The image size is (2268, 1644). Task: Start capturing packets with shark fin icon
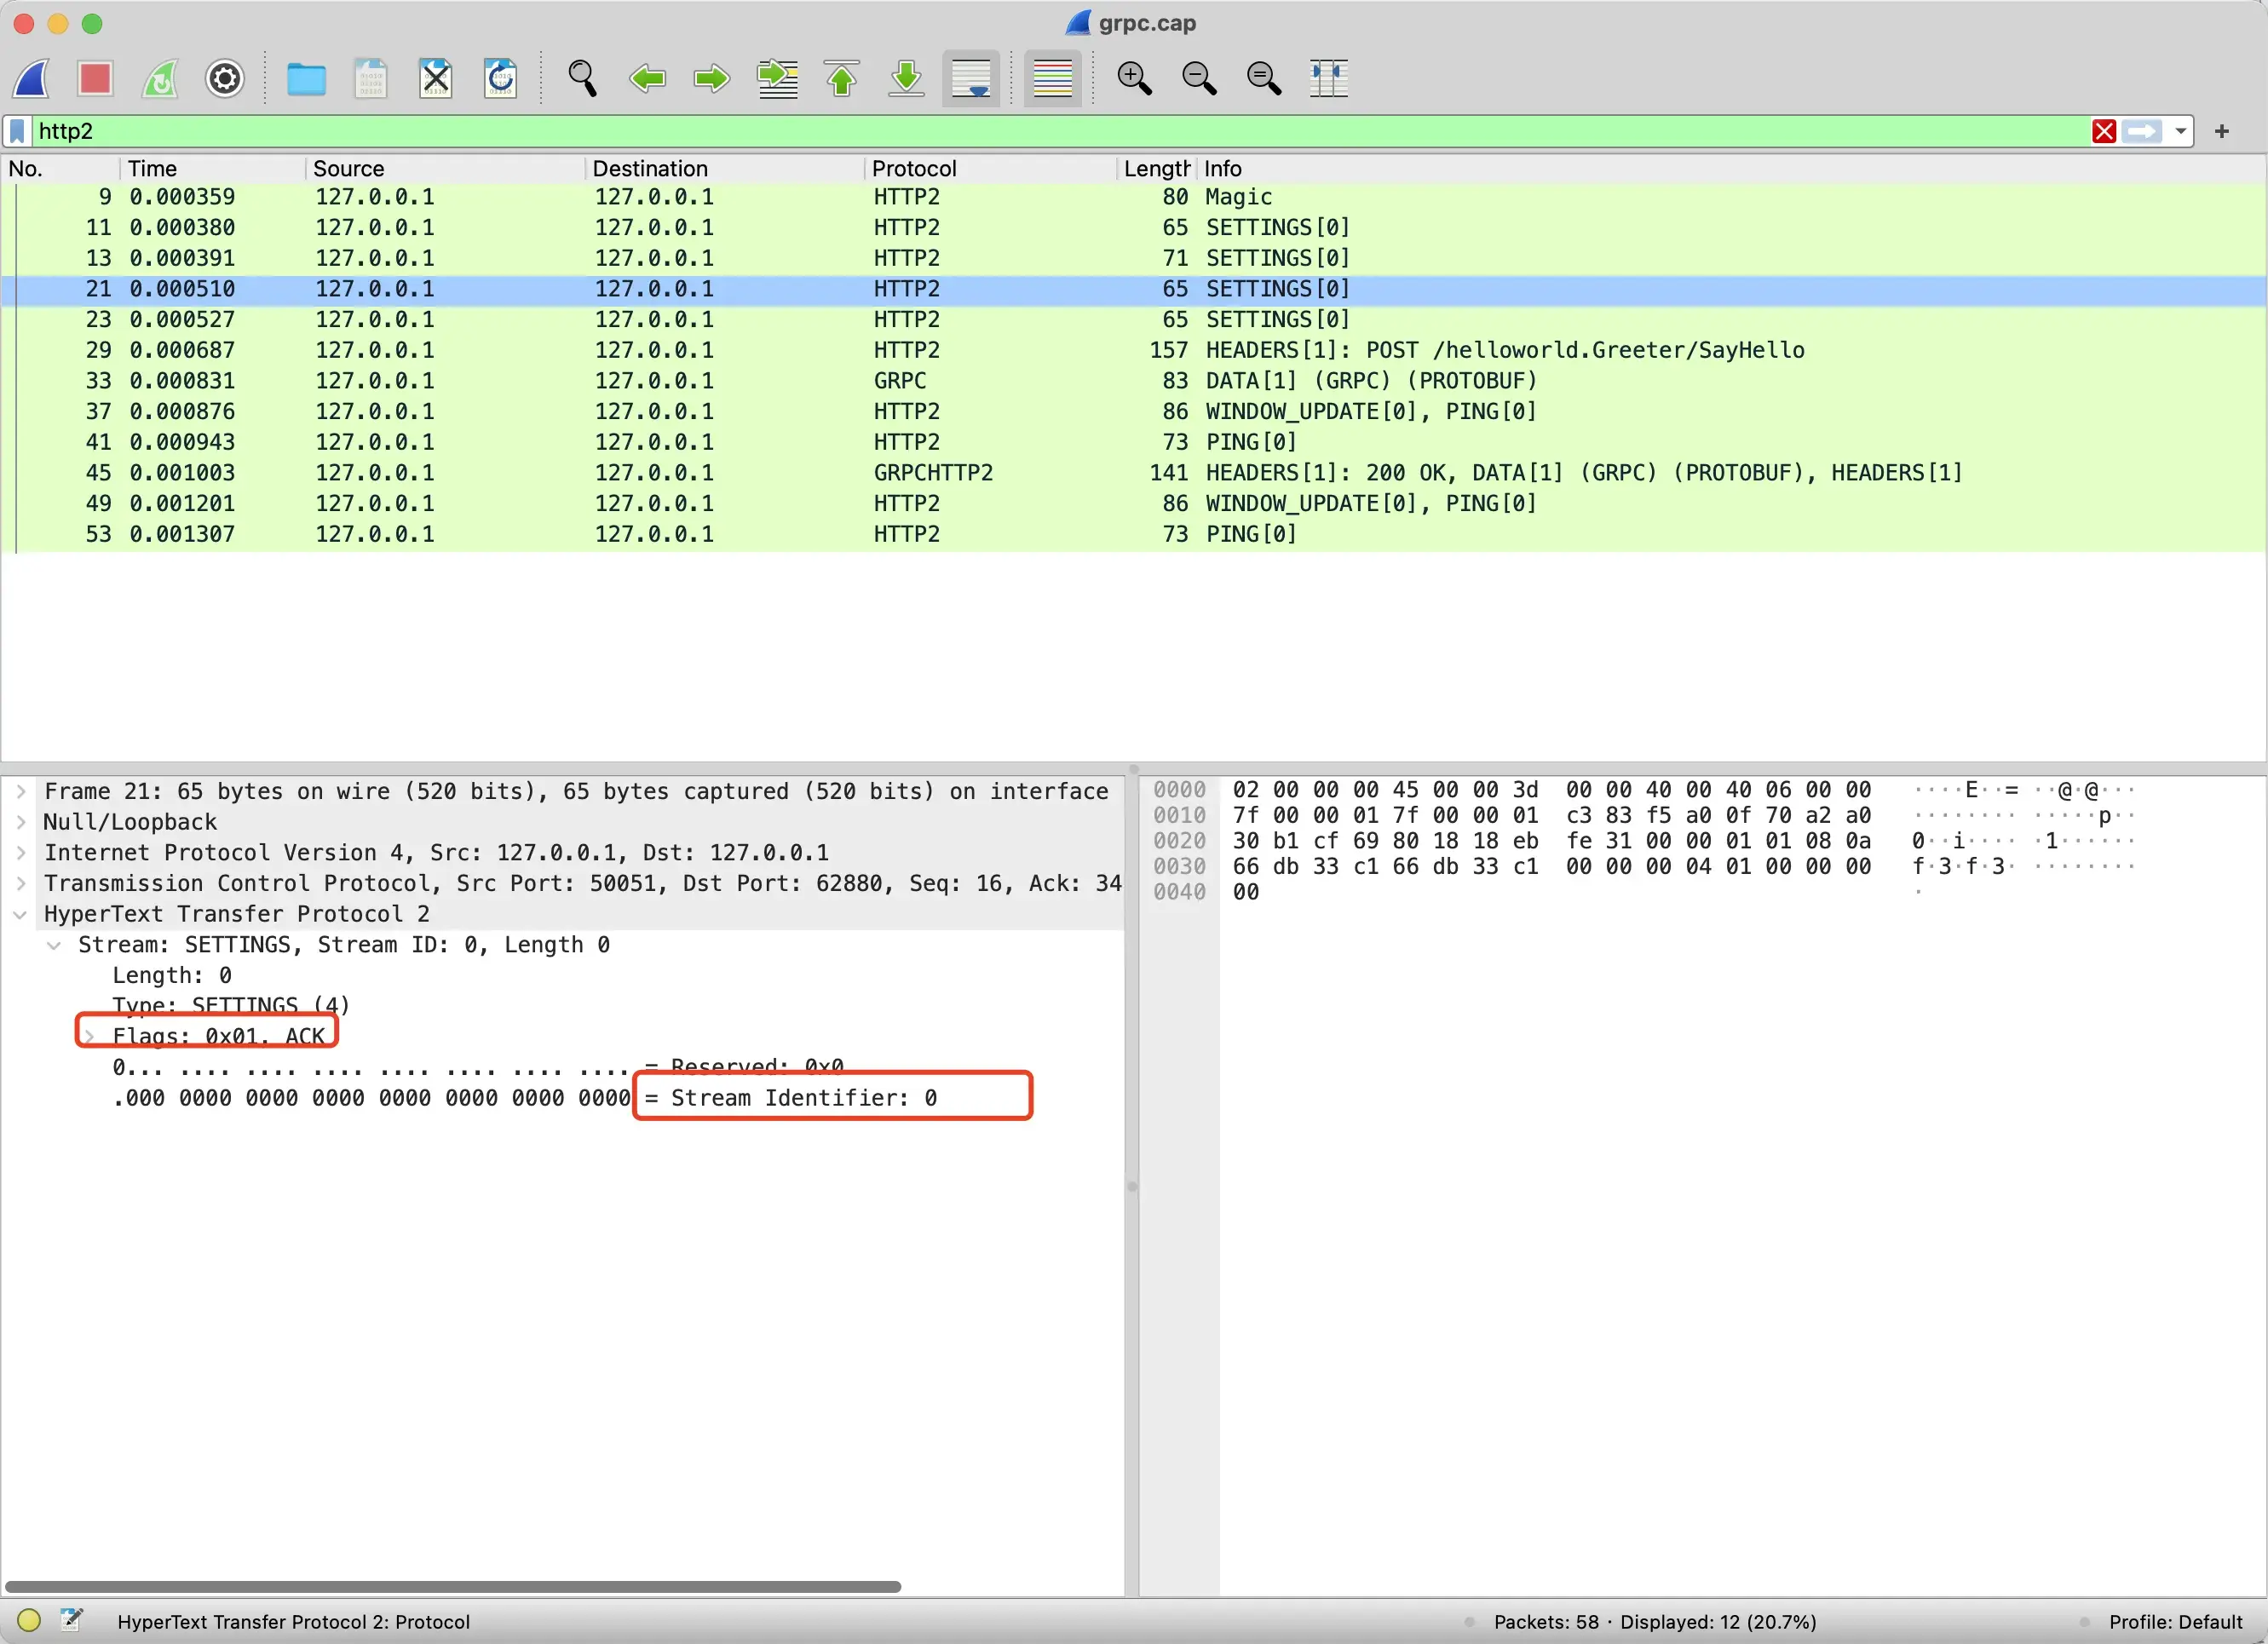click(x=31, y=78)
